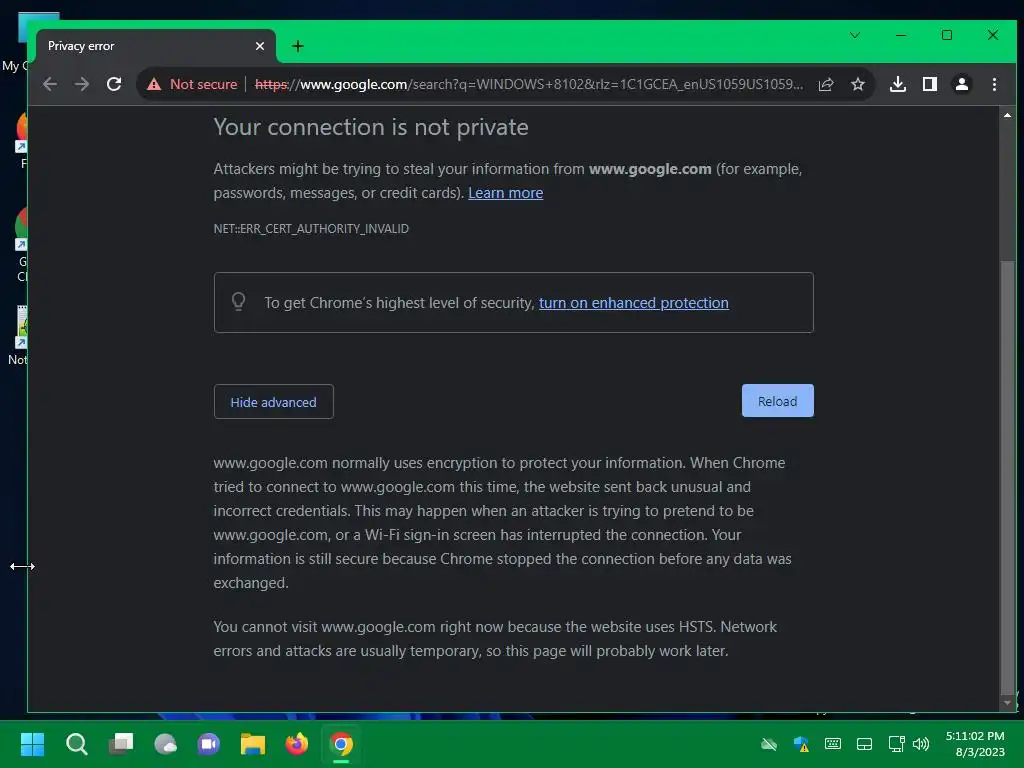The width and height of the screenshot is (1024, 768).
Task: Open the tab search chevron
Action: (854, 35)
